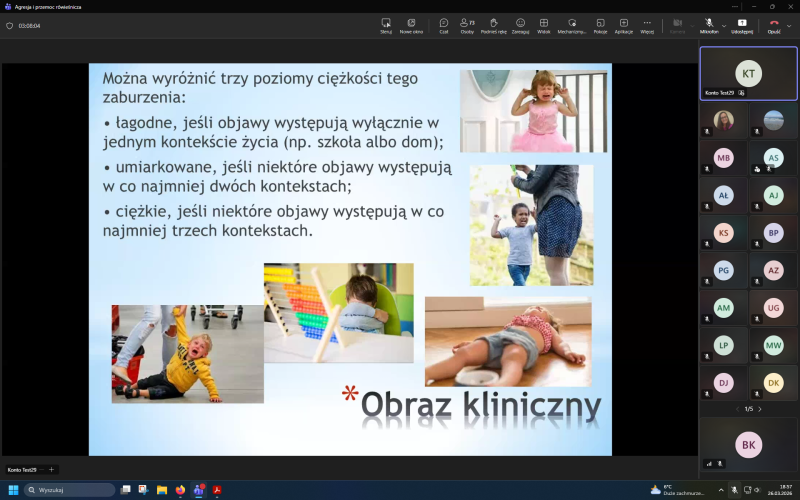Viewport: 800px width, 500px height.
Task: Click Podnieś rękę to raise hand
Action: point(493,25)
